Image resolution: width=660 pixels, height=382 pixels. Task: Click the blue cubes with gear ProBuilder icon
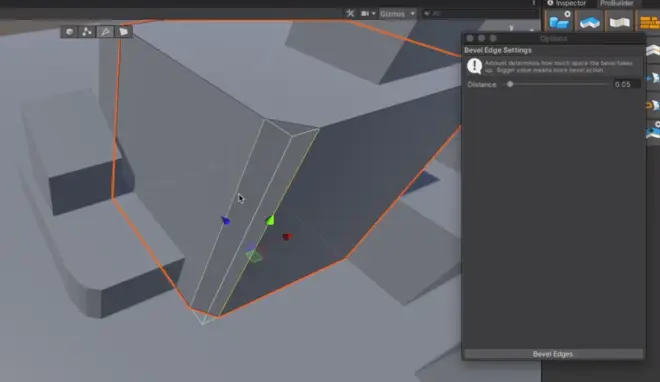coord(559,20)
